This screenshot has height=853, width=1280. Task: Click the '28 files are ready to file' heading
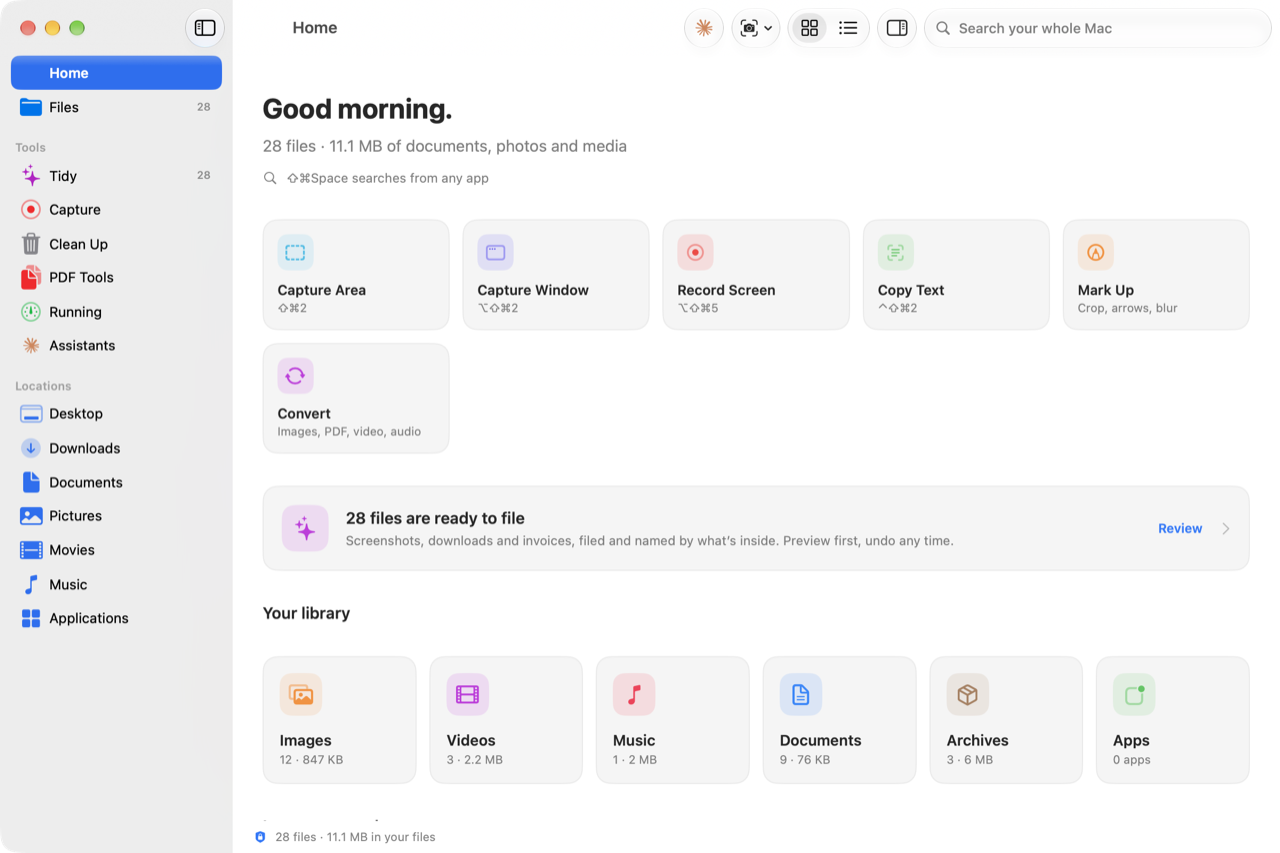(435, 518)
